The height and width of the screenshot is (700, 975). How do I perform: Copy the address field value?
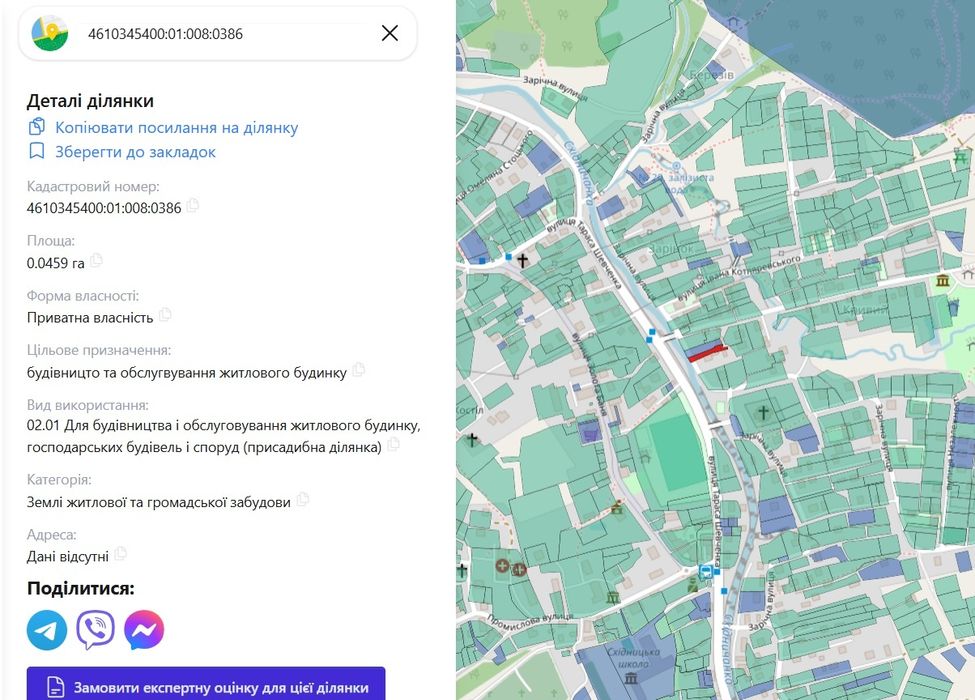pyautogui.click(x=120, y=554)
